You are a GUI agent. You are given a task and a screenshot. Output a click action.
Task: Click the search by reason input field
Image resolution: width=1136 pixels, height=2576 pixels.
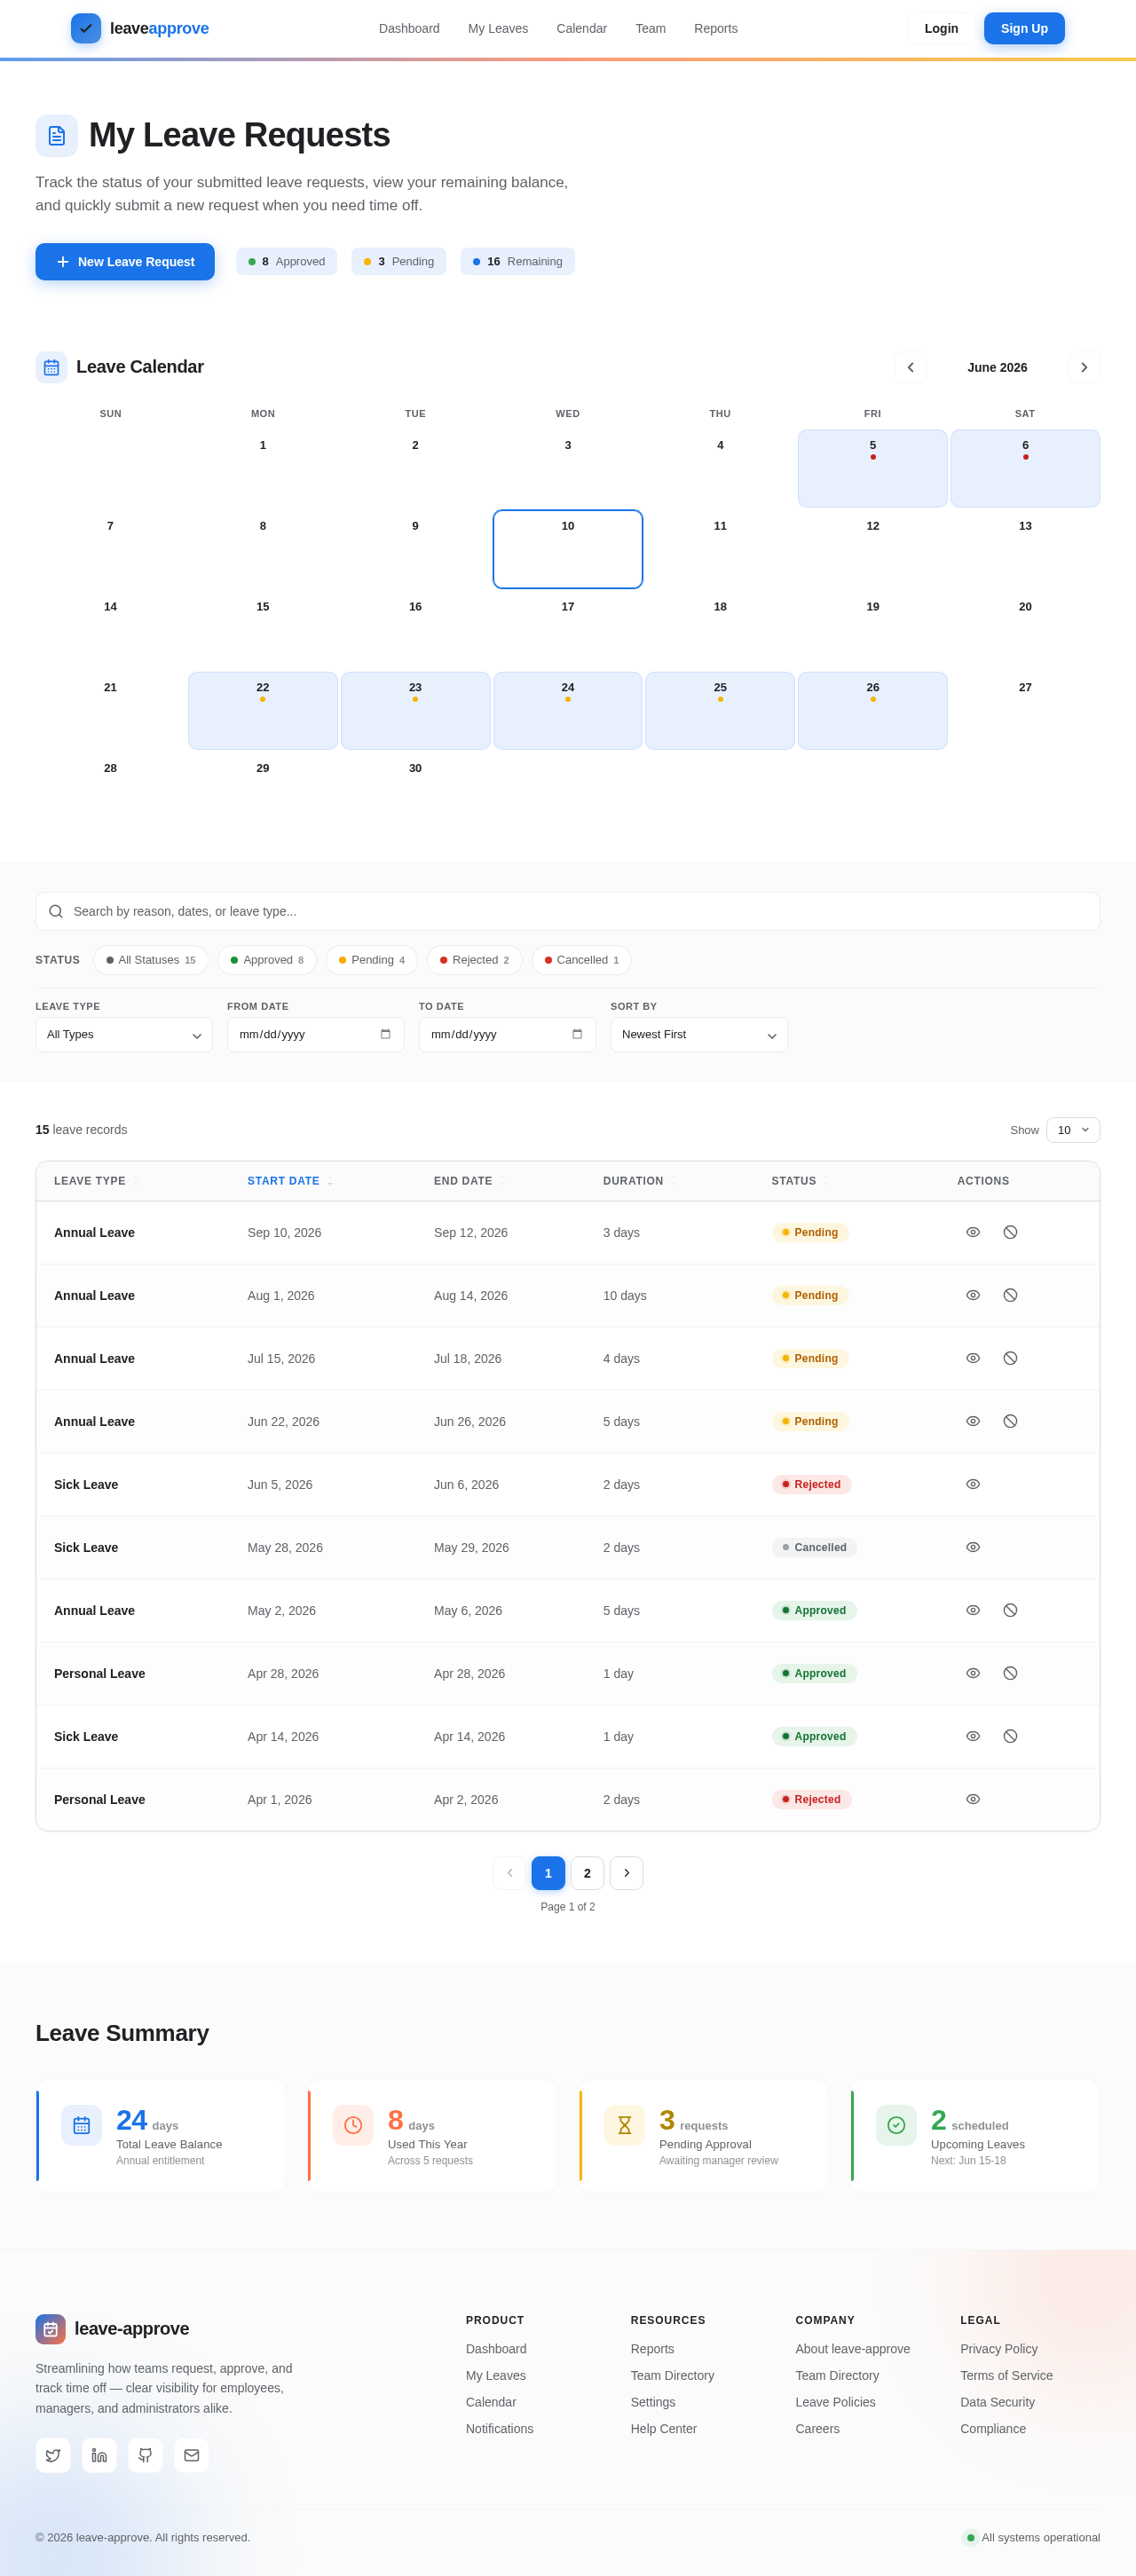pos(568,911)
